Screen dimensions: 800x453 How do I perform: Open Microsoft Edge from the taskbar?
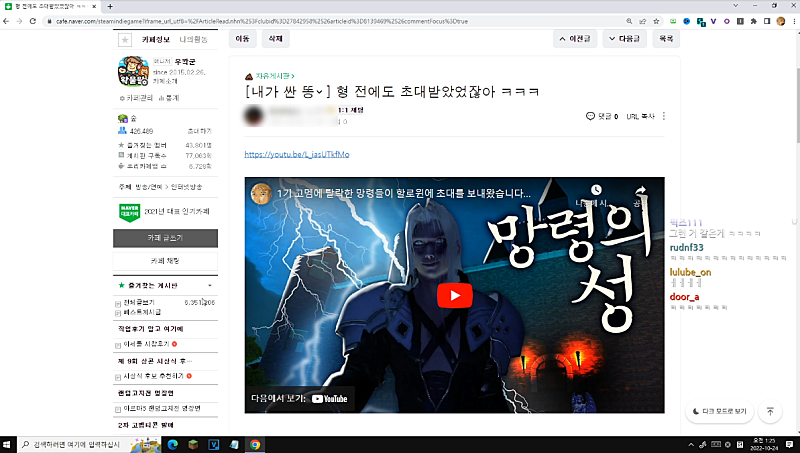[172, 445]
